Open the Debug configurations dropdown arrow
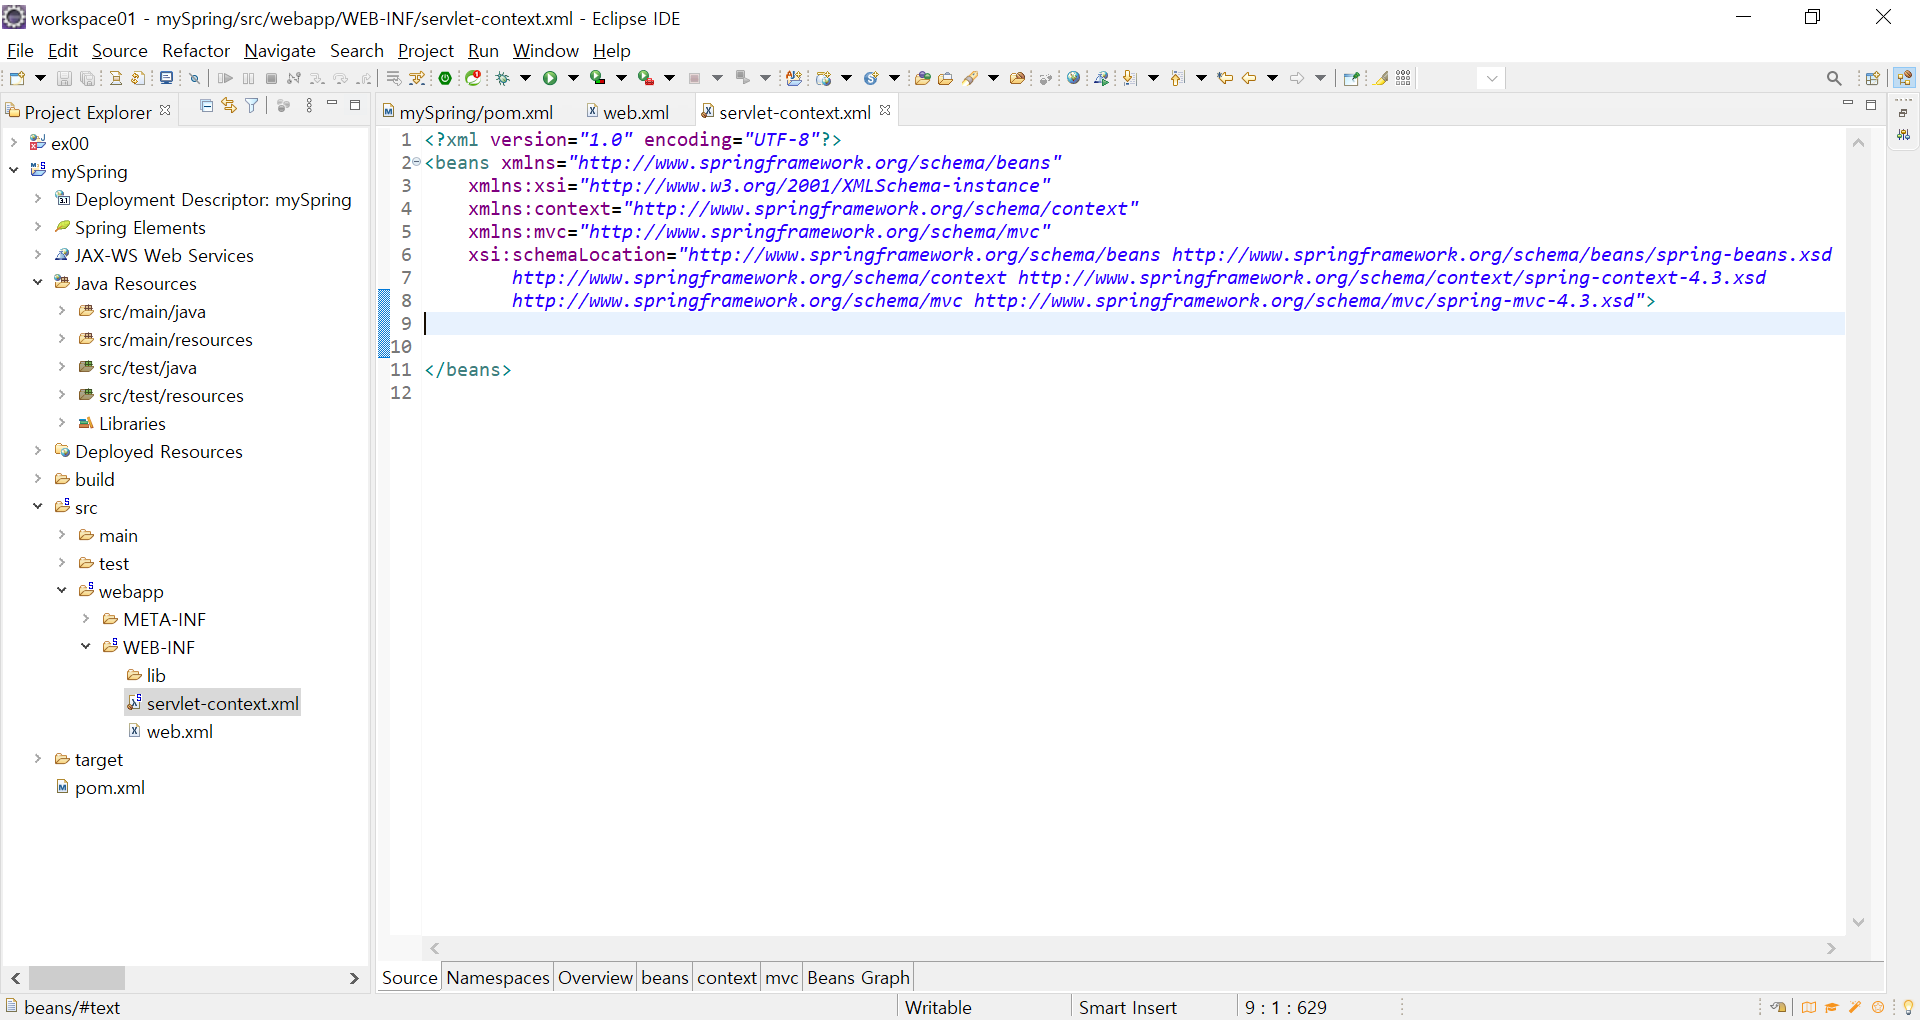The height and width of the screenshot is (1020, 1920). point(525,78)
